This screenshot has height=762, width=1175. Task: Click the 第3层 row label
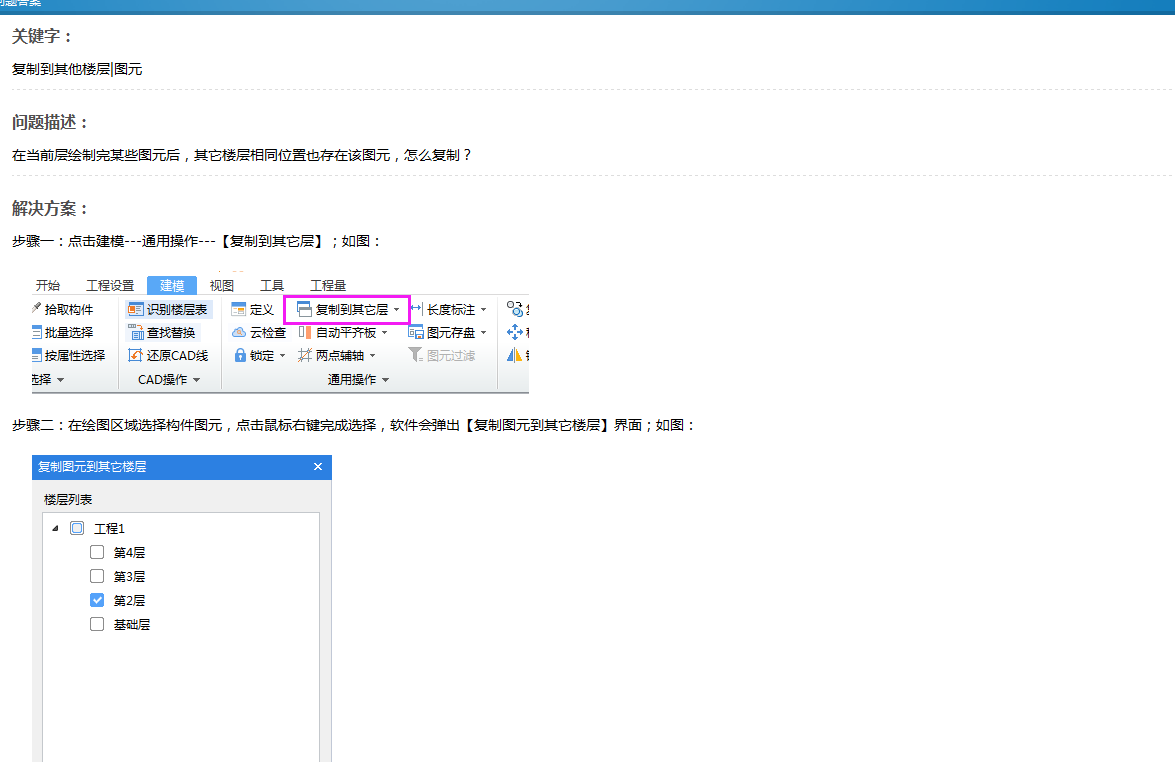click(129, 577)
